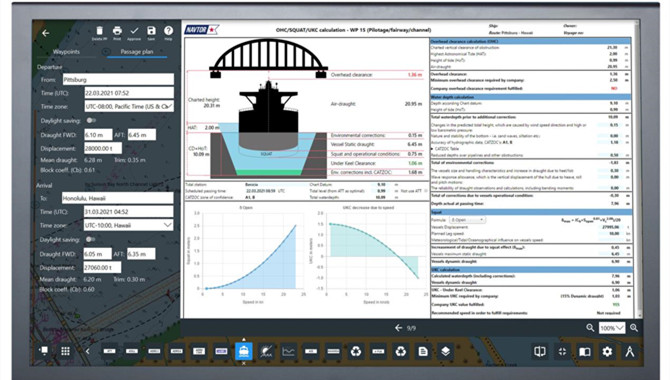Select the Passage plan tab
Viewport: 670px width, 380px height.
click(x=137, y=52)
